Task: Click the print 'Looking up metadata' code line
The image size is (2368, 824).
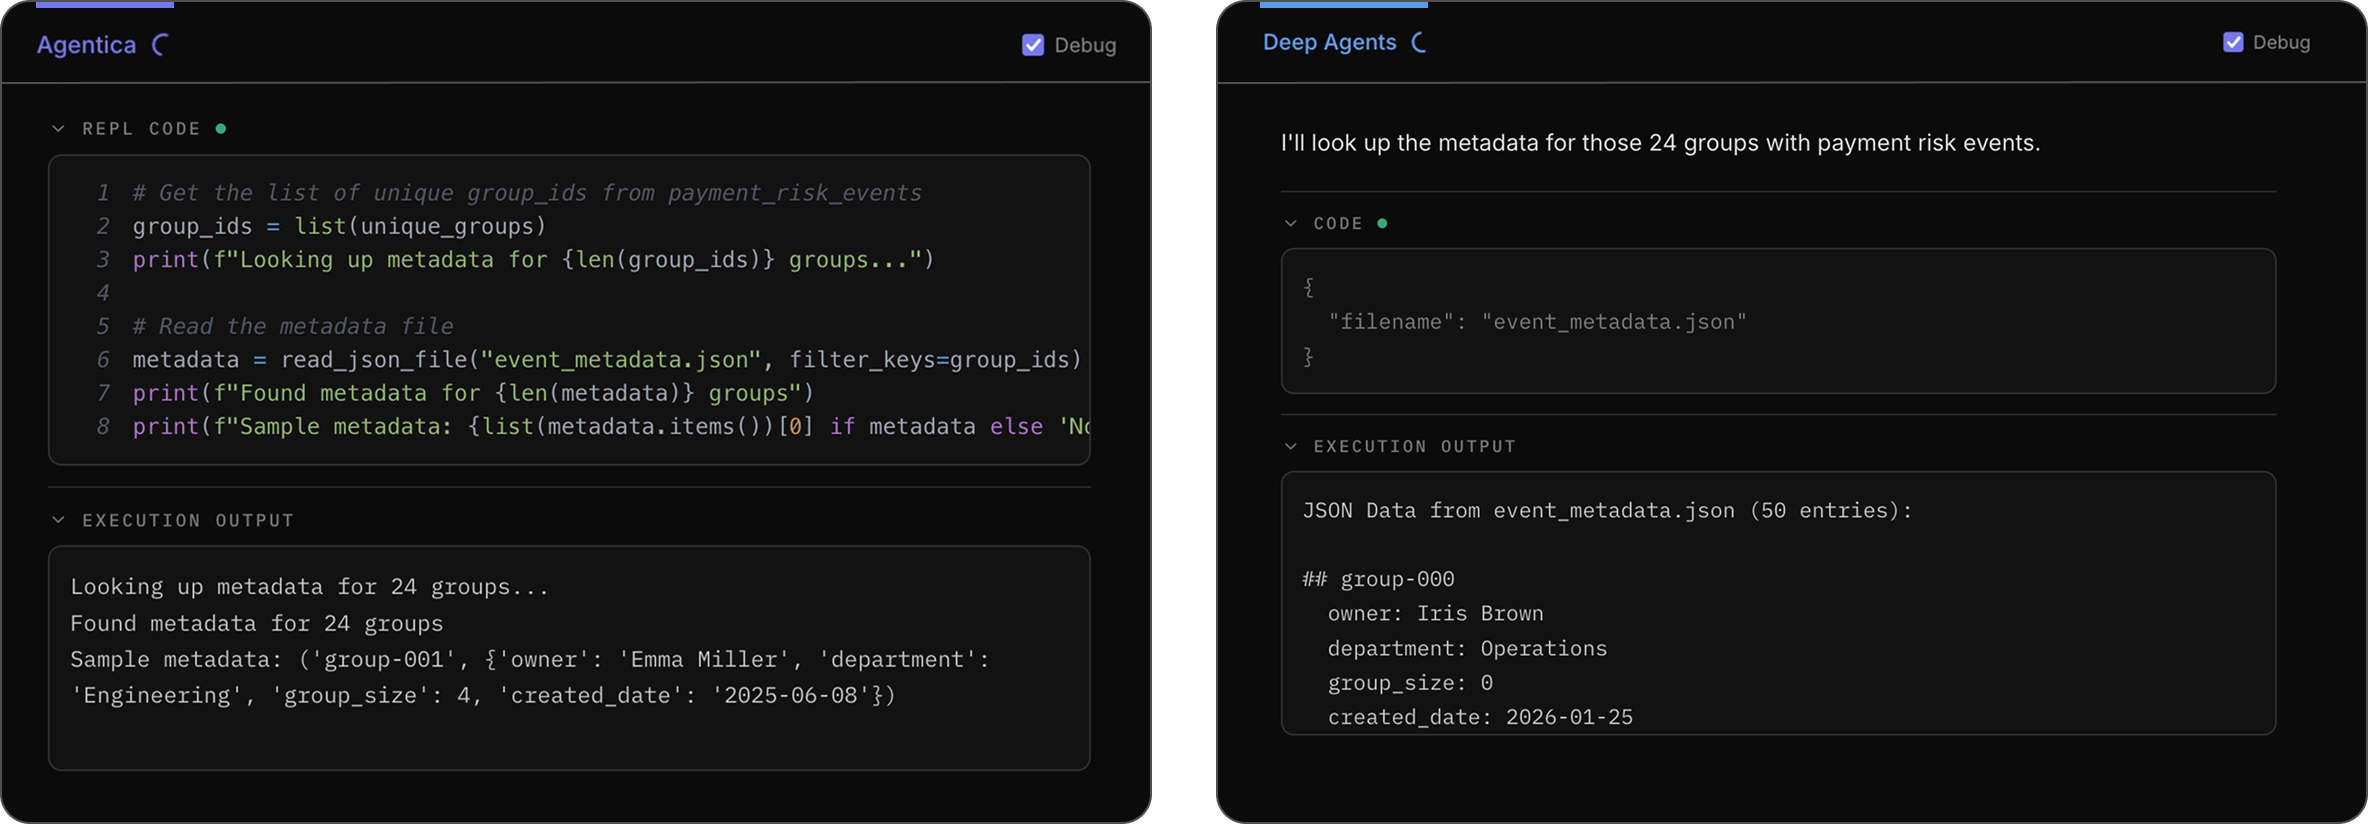Action: pos(533,259)
